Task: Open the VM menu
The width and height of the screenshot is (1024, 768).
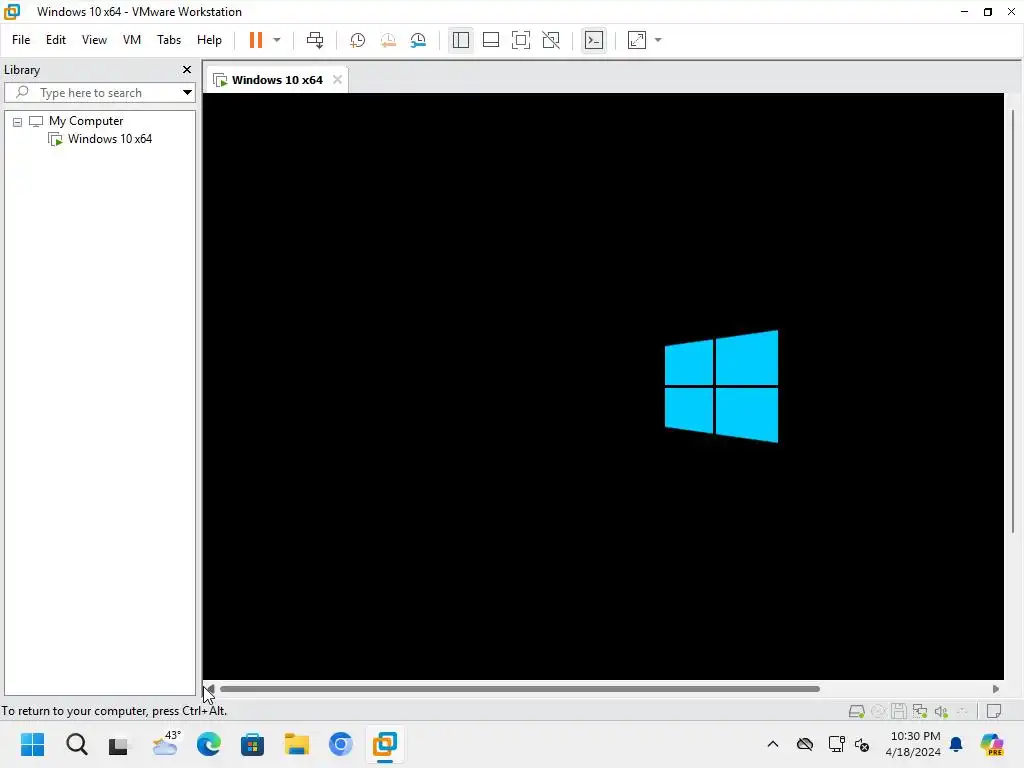Action: (x=132, y=40)
